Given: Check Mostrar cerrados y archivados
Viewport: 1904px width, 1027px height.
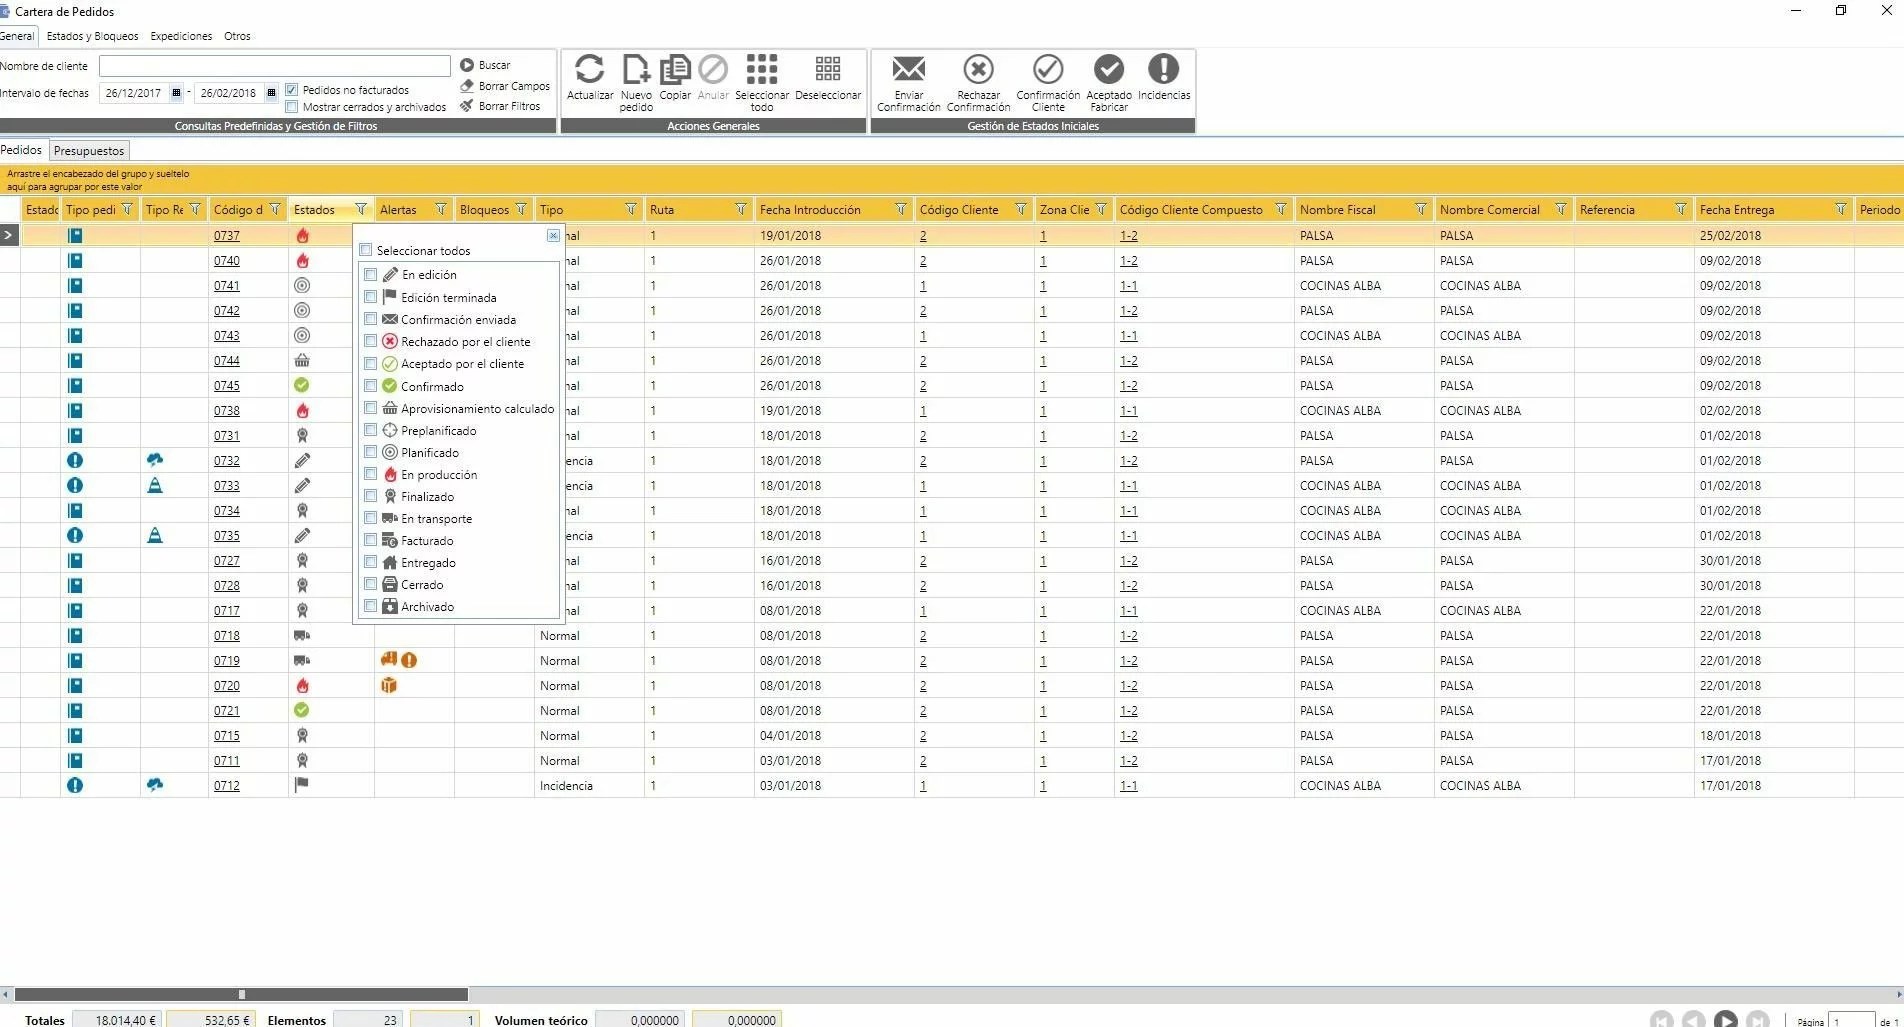Looking at the screenshot, I should [292, 107].
